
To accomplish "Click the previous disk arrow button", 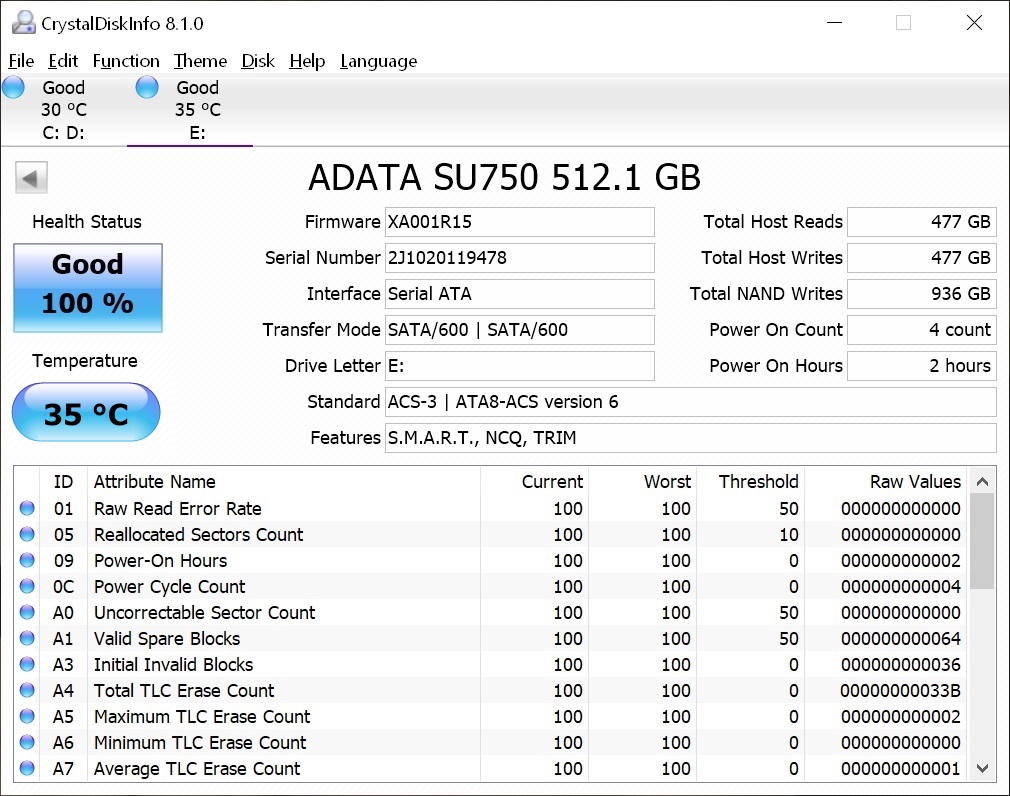I will [x=31, y=179].
